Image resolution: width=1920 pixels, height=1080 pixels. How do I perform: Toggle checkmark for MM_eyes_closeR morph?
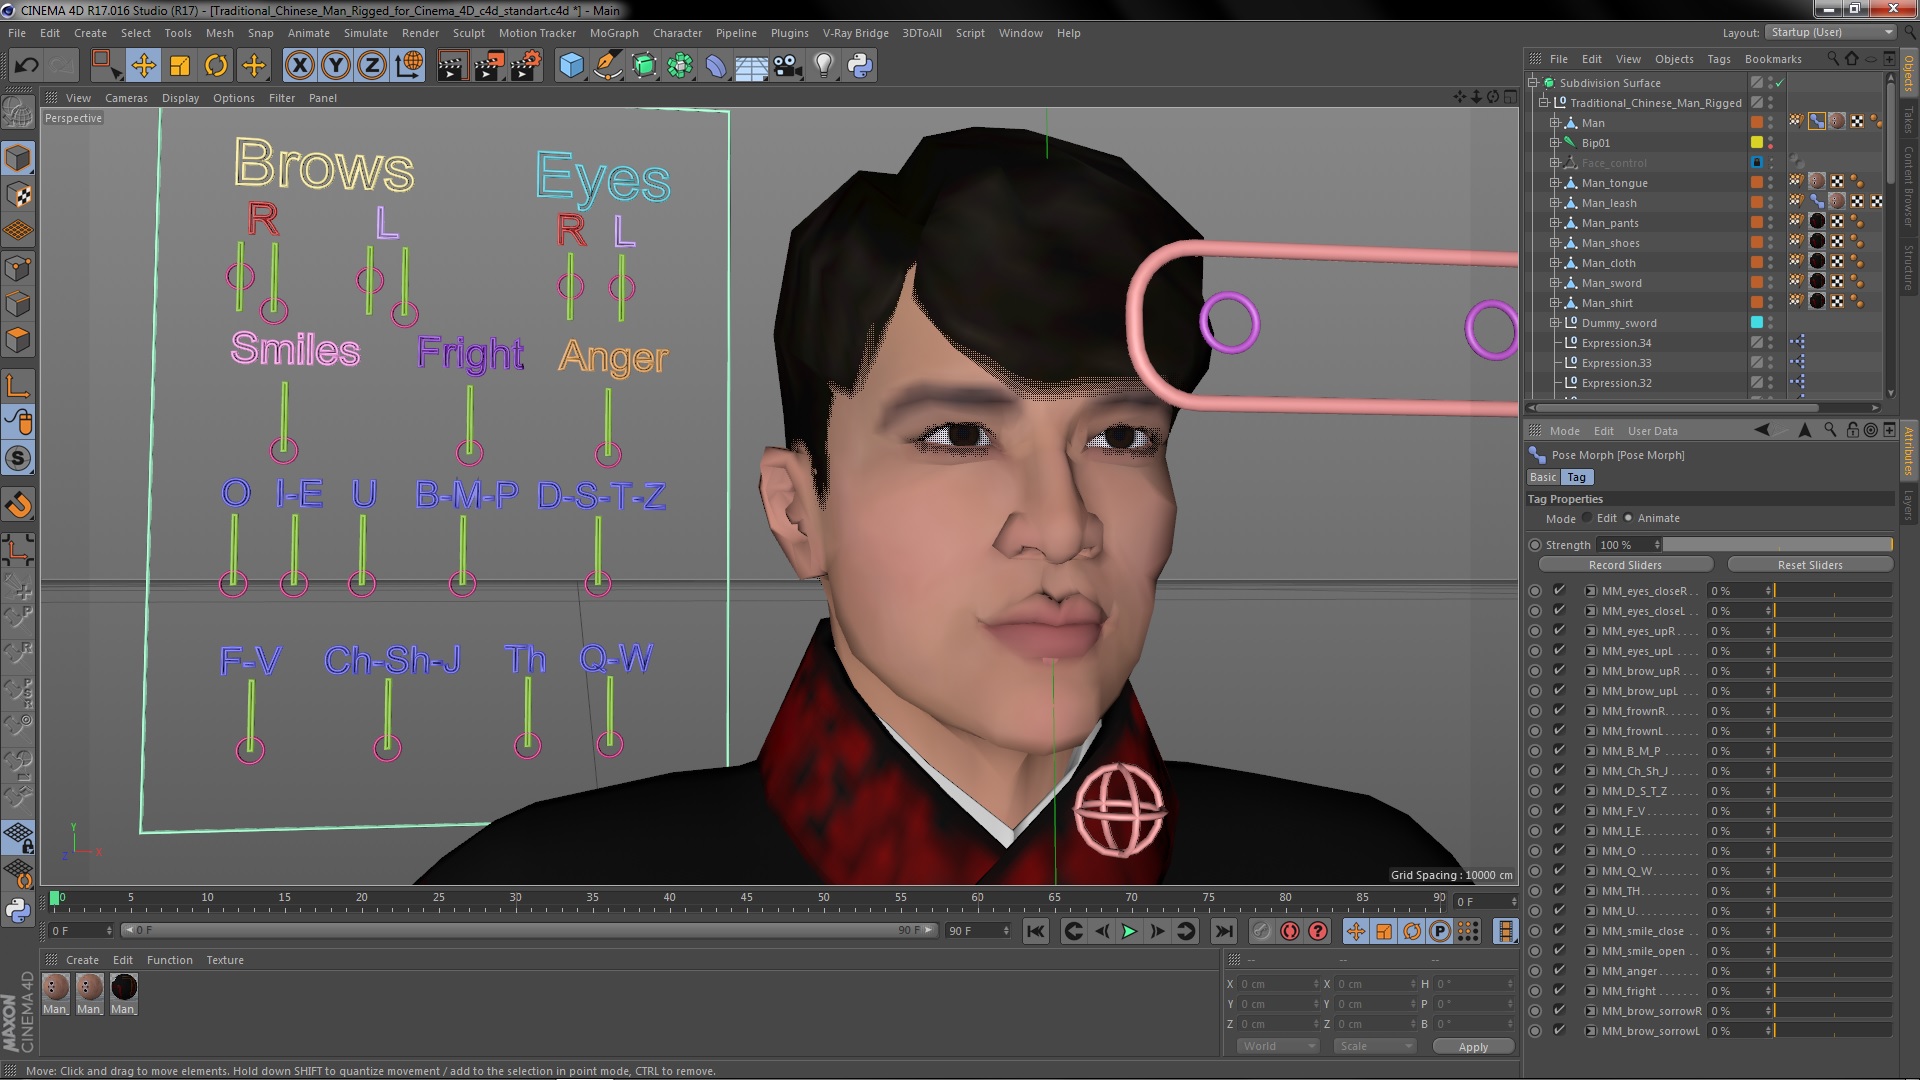coord(1559,590)
